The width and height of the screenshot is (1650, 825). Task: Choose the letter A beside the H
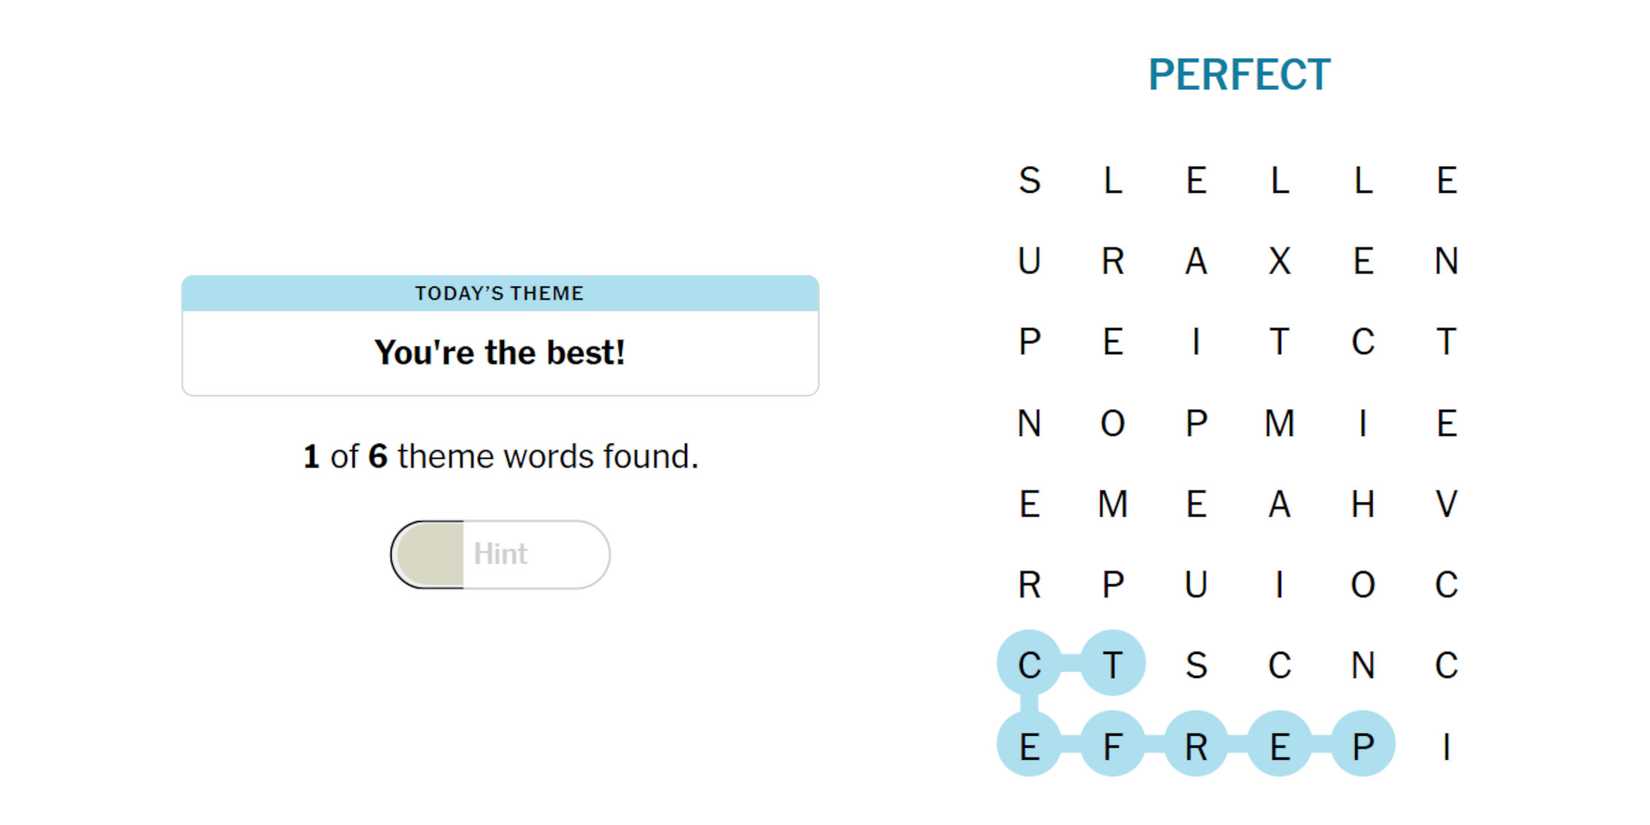(1279, 504)
